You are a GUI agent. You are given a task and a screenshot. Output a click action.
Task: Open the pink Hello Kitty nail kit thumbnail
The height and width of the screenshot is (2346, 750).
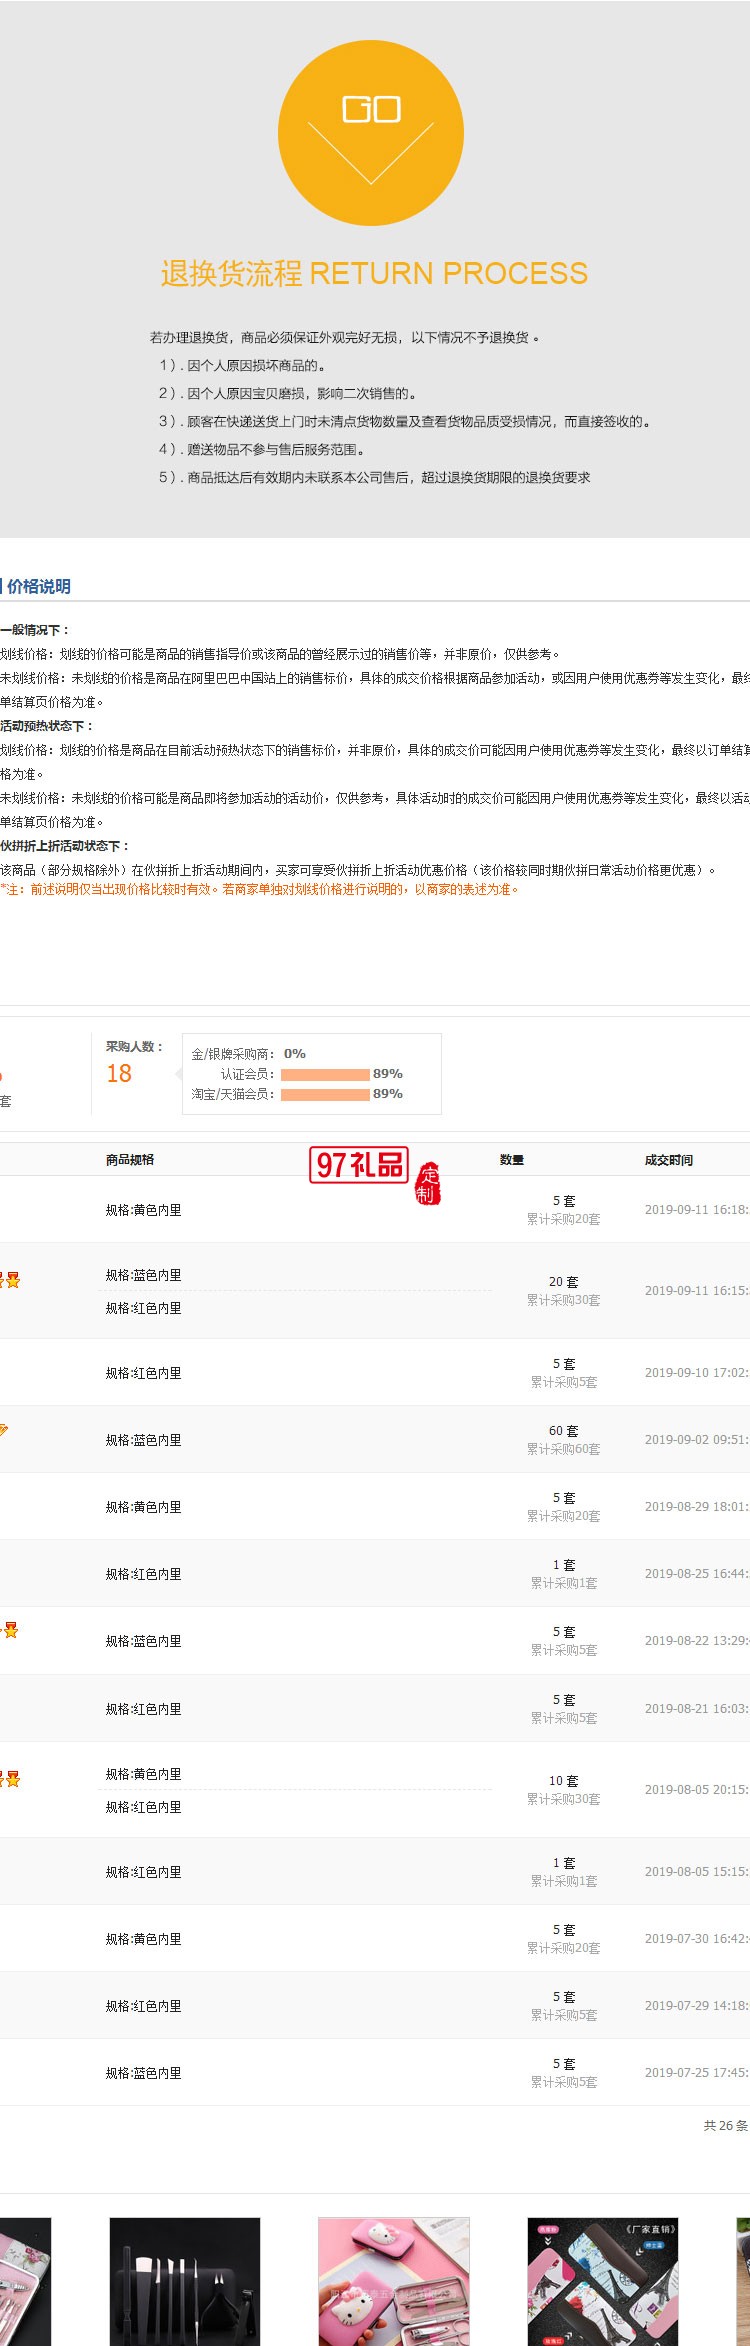[394, 2281]
